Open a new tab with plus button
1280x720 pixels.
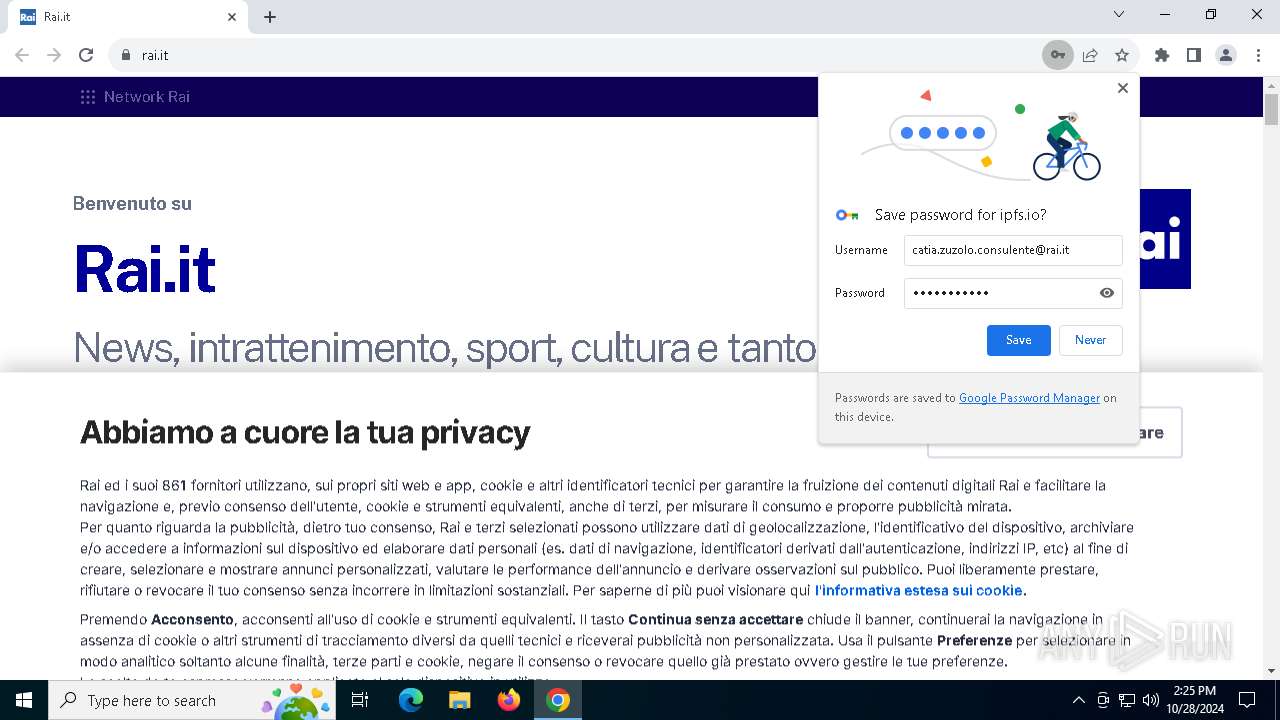point(270,17)
